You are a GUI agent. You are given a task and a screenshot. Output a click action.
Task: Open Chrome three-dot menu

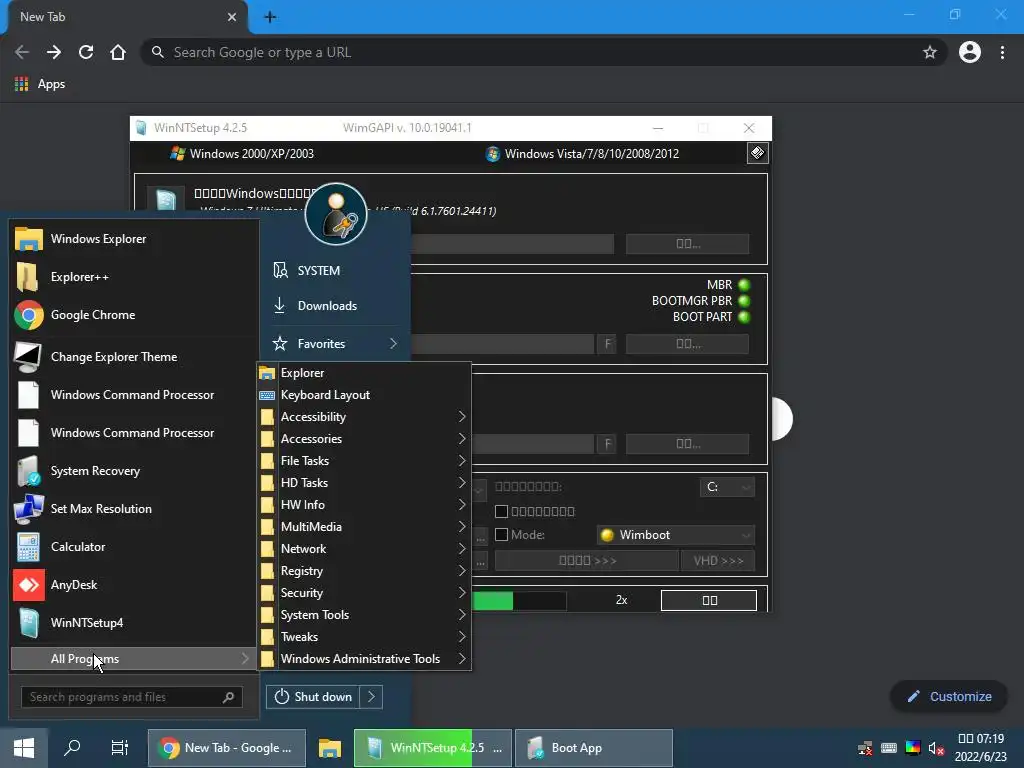point(1002,52)
